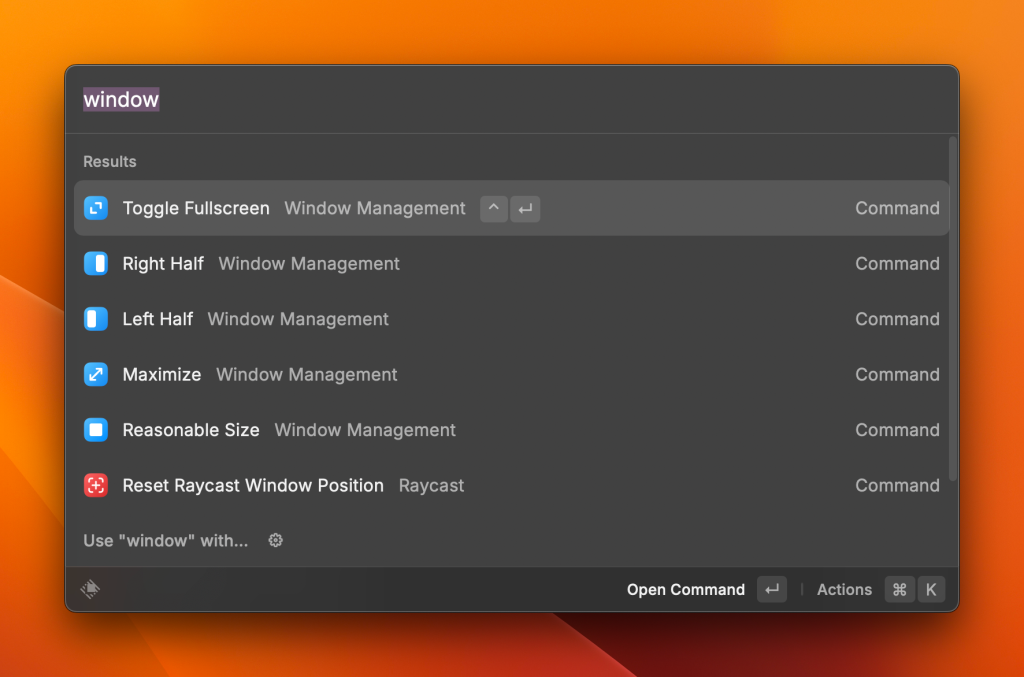Click the red Reset Raycast Window Position icon
This screenshot has width=1024, height=677.
coord(95,486)
